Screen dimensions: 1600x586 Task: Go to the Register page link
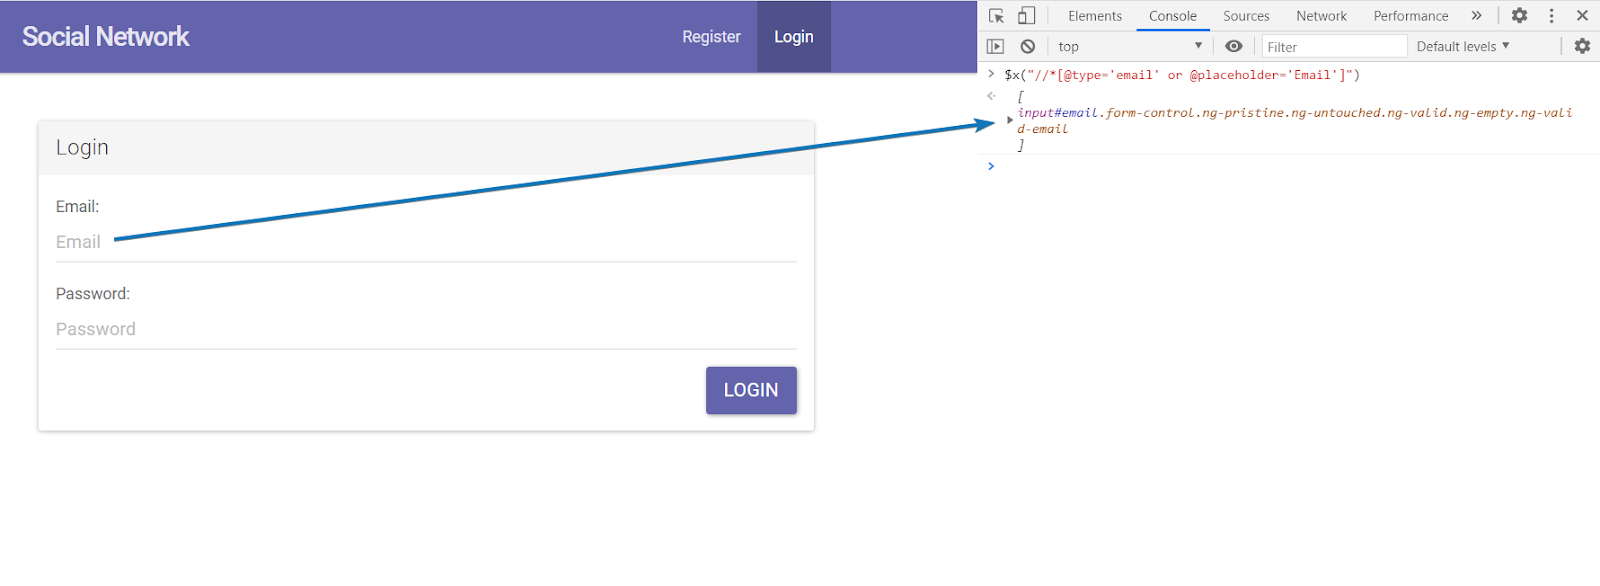(x=711, y=37)
